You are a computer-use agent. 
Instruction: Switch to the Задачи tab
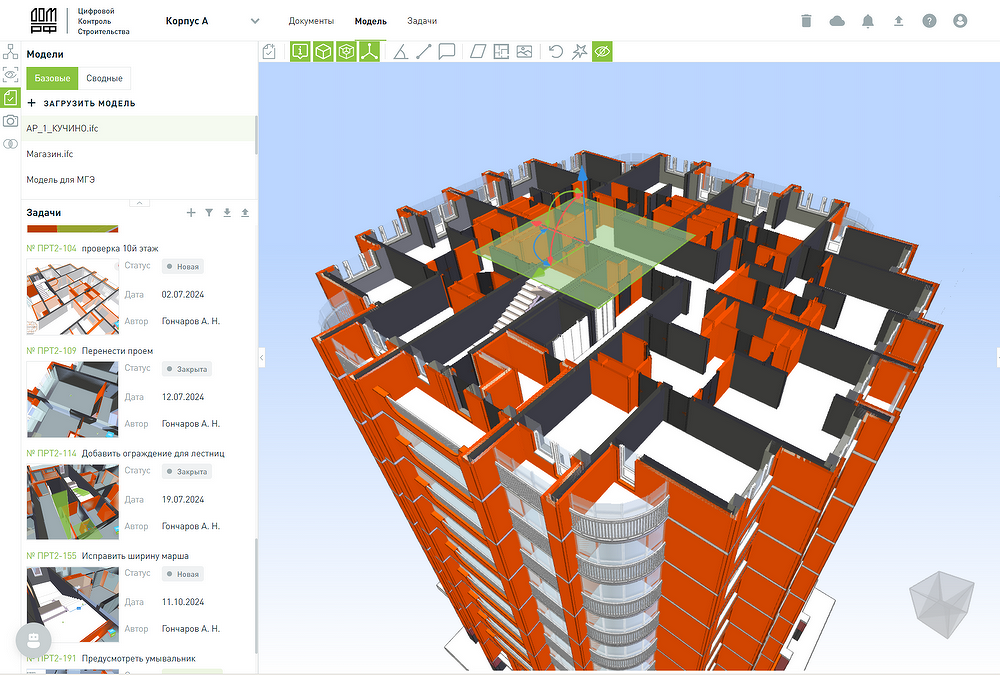coord(422,21)
